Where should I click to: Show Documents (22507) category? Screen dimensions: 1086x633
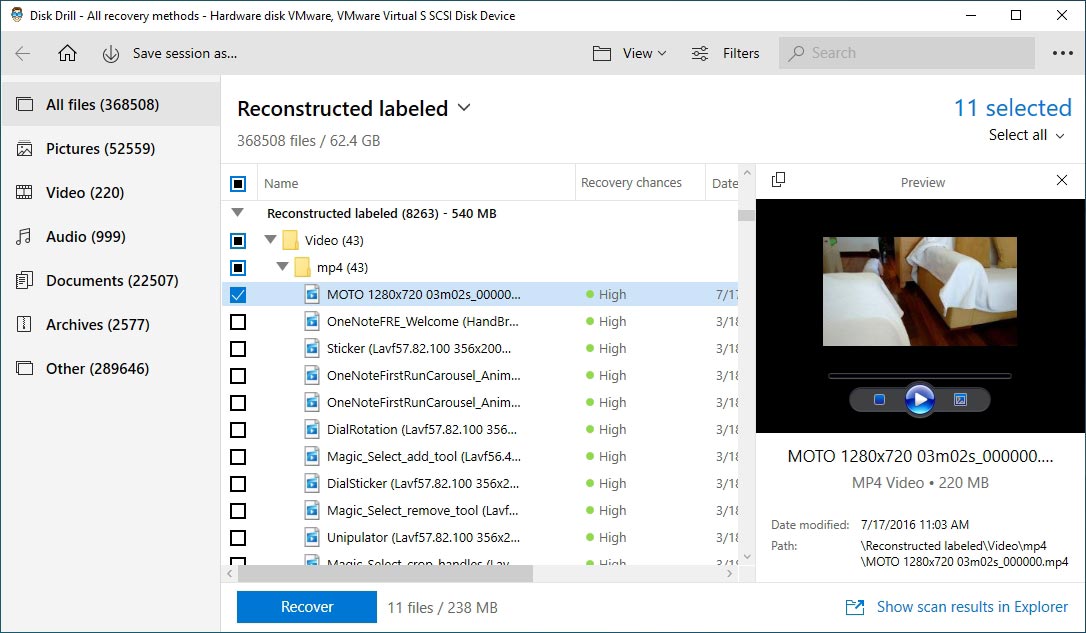tap(111, 280)
